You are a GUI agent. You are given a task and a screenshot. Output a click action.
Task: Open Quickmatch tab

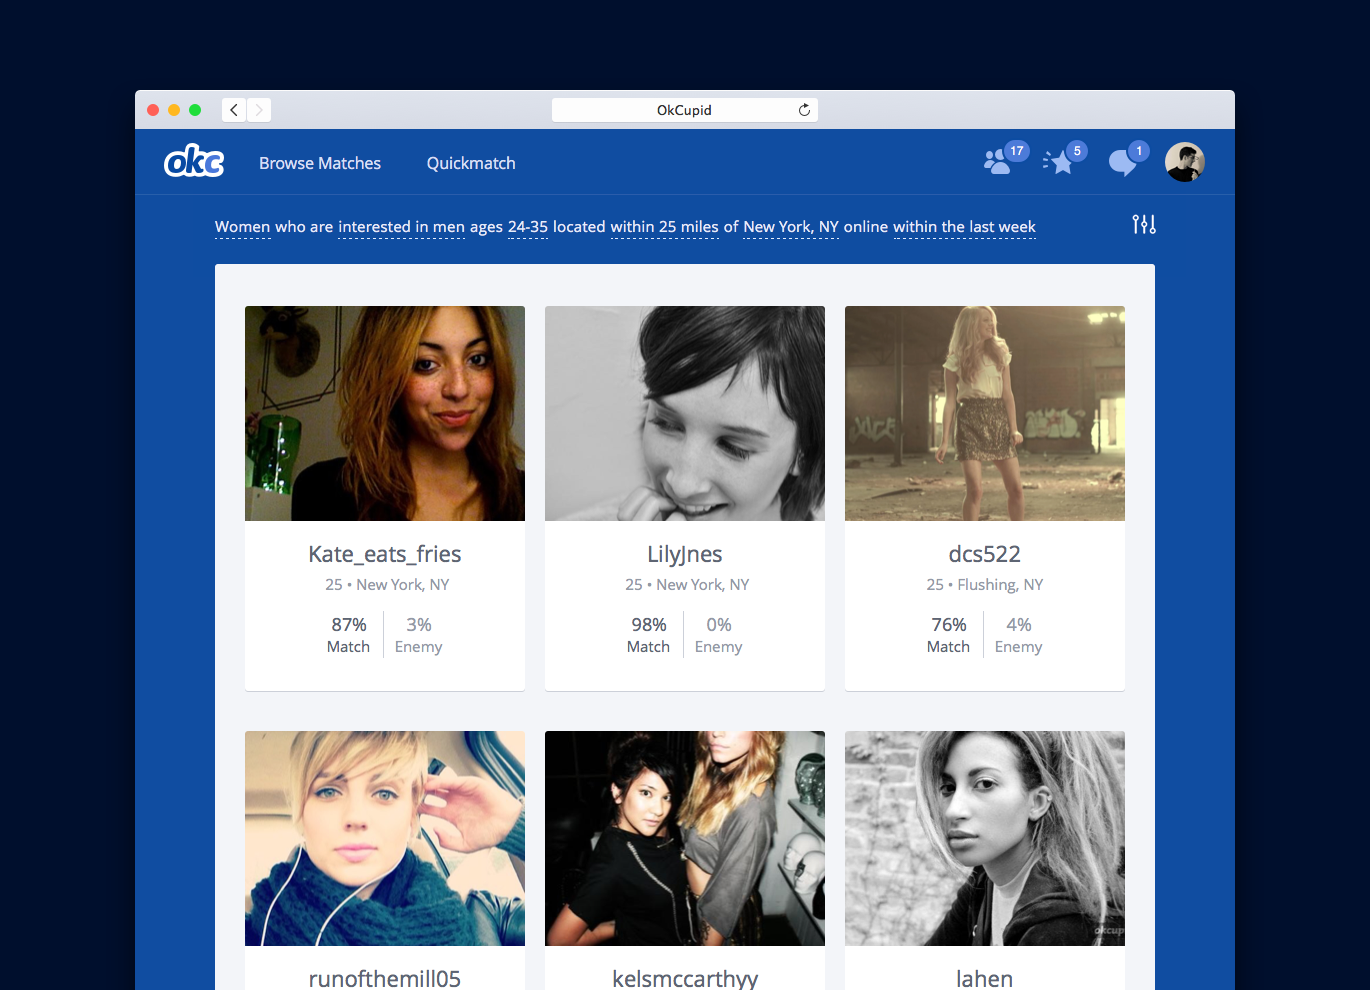click(x=471, y=163)
